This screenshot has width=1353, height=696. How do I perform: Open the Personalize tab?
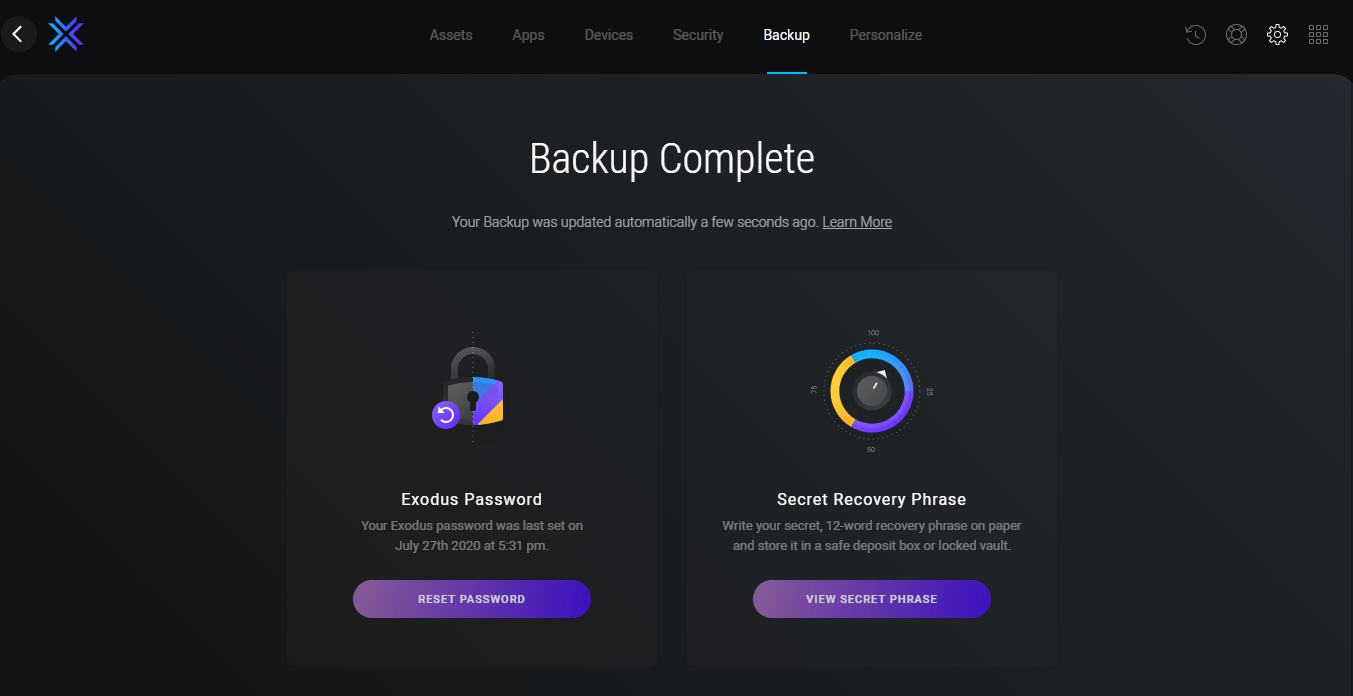point(886,35)
